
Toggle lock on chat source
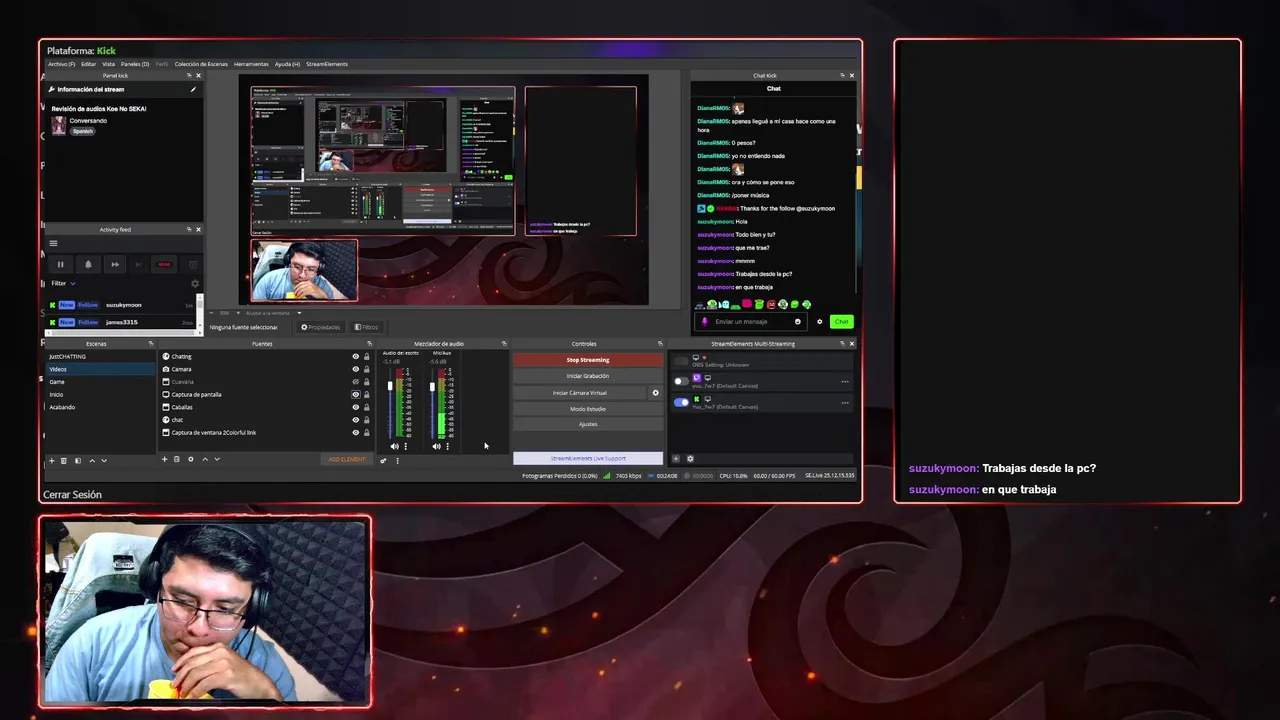click(x=366, y=420)
